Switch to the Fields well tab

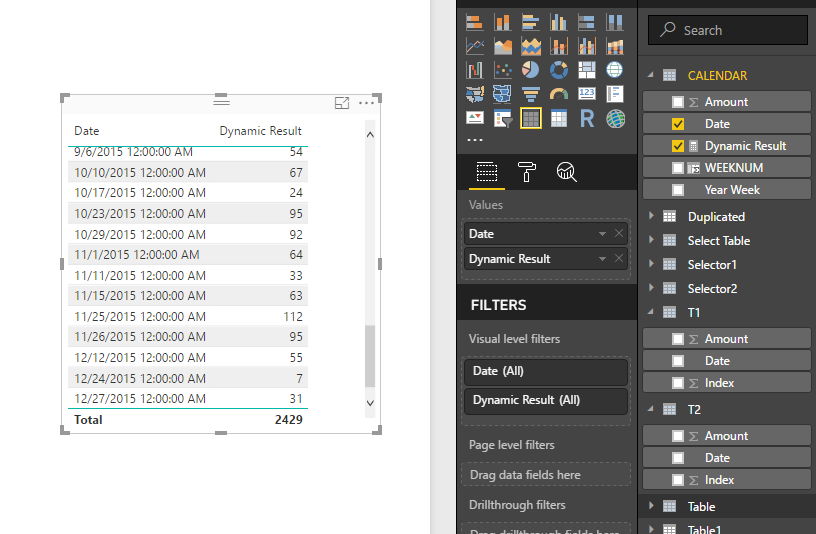pos(487,172)
